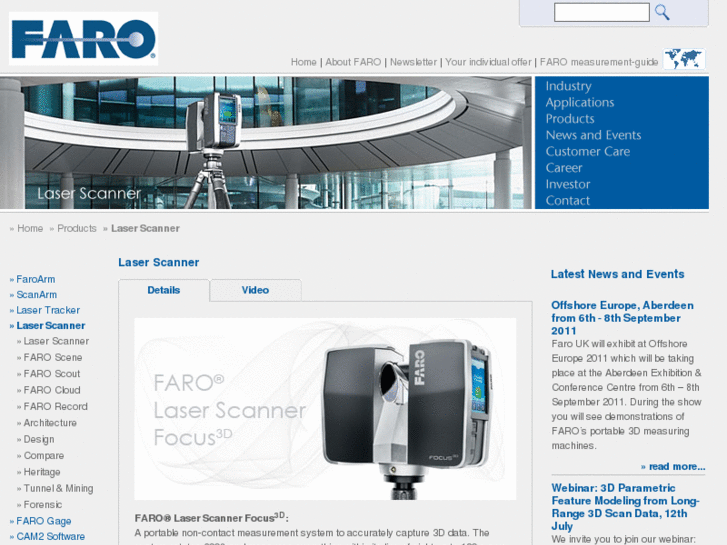Go to Products in the breadcrumb

pos(77,228)
